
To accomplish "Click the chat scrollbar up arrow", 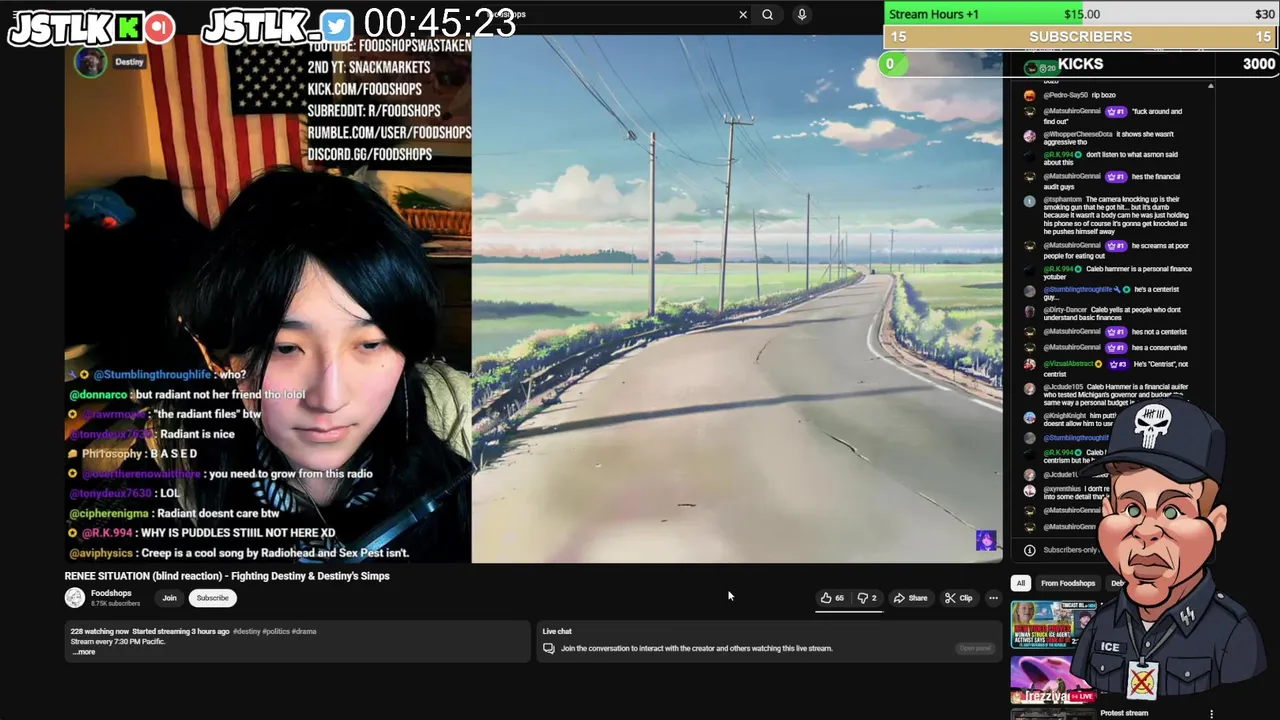I will coord(1211,87).
